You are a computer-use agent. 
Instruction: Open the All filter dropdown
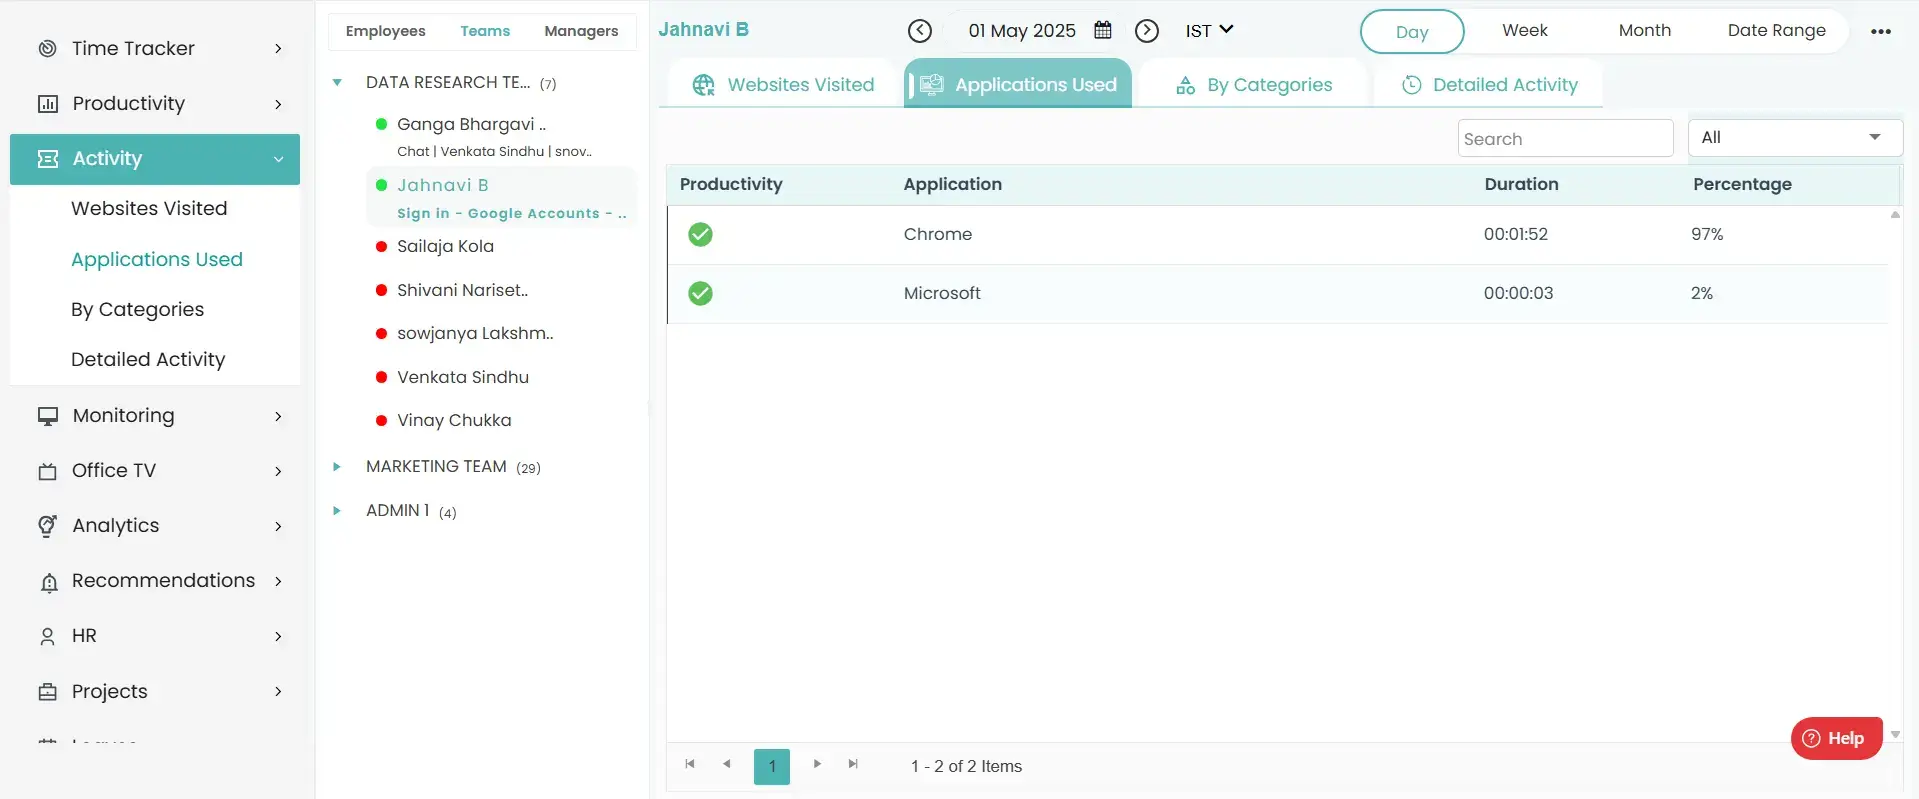tap(1795, 138)
